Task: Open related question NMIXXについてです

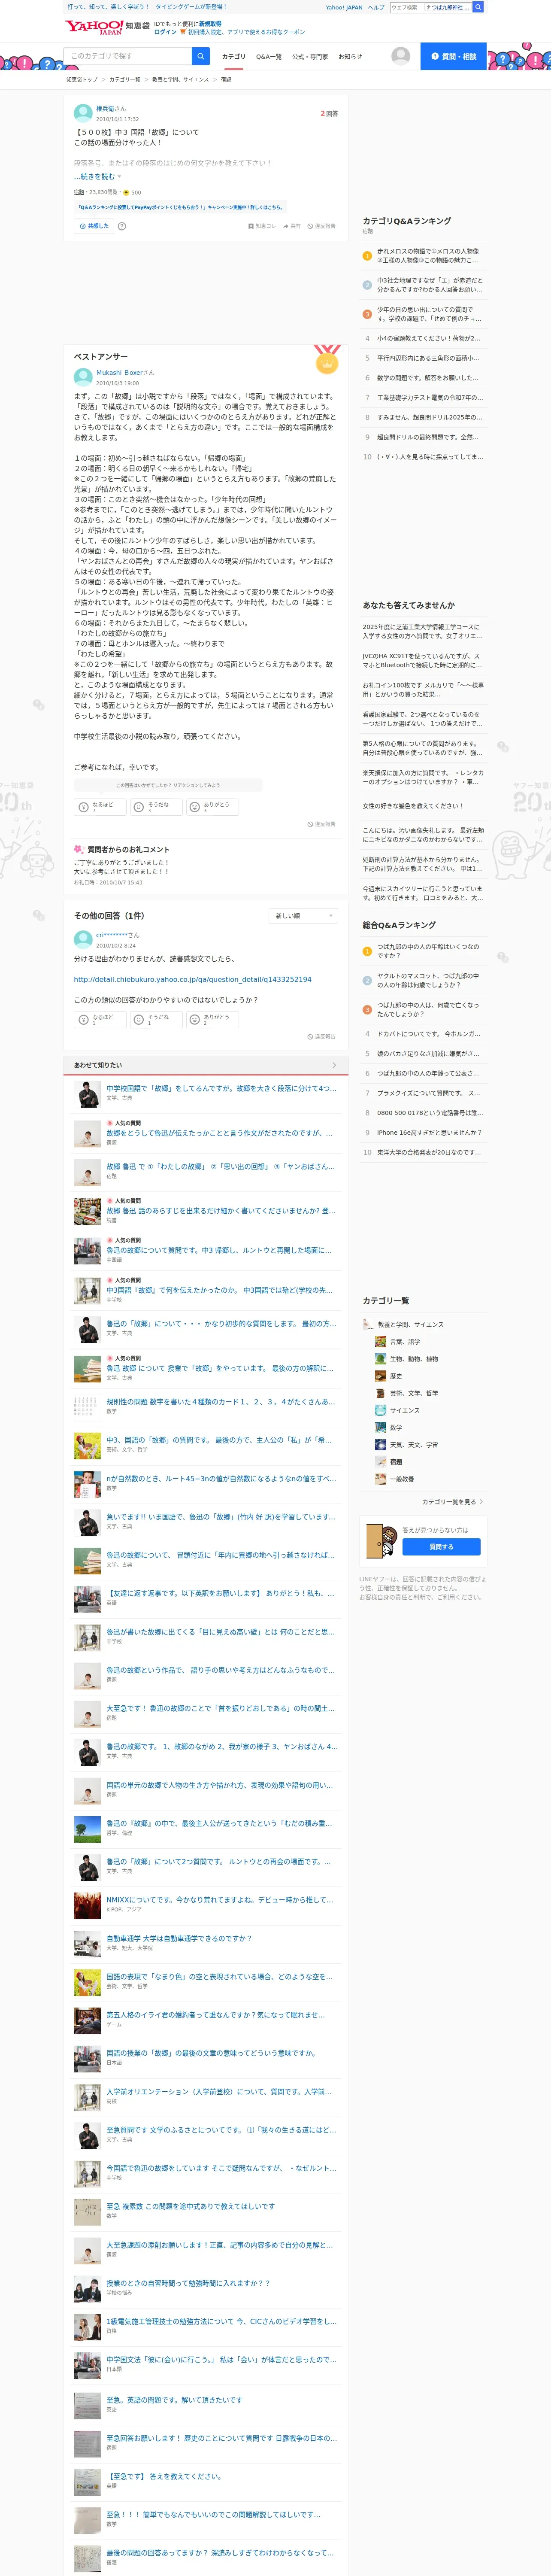Action: click(x=220, y=1899)
